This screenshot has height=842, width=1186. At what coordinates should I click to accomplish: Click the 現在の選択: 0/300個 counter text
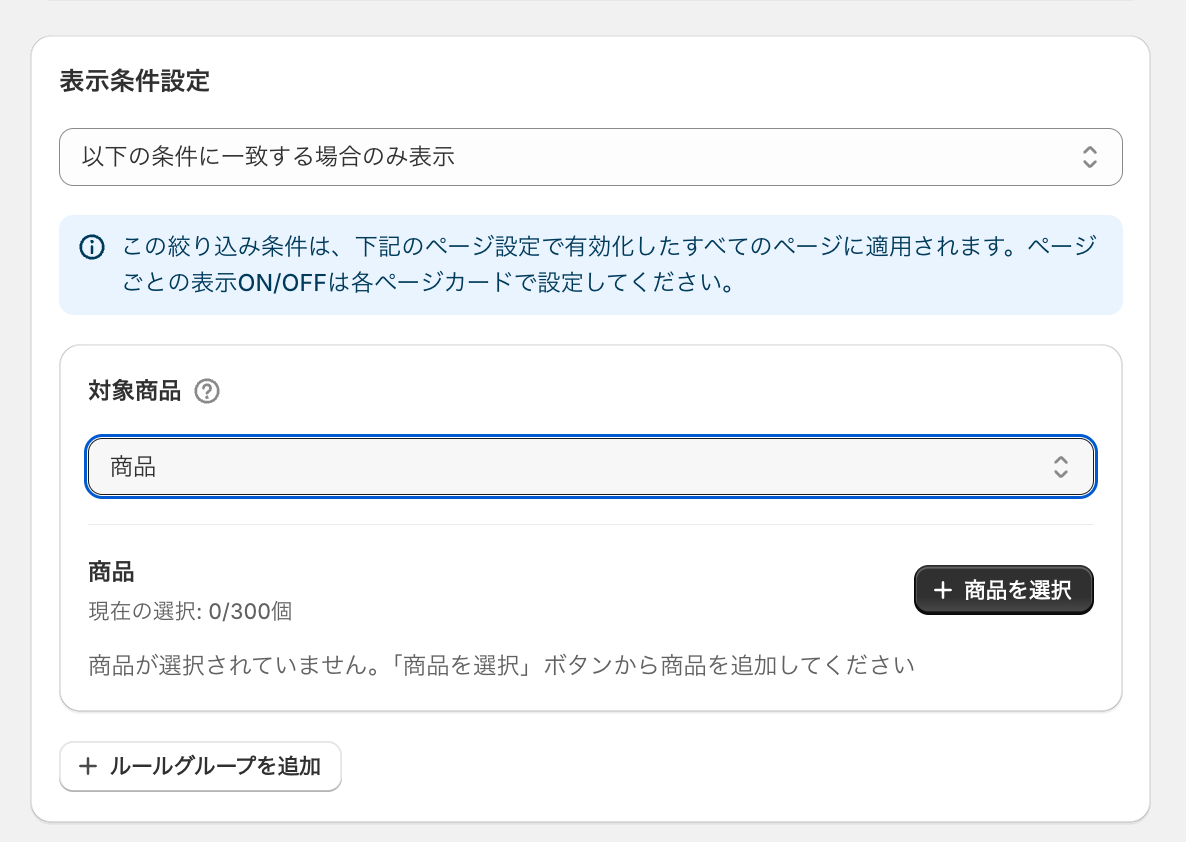click(x=190, y=611)
